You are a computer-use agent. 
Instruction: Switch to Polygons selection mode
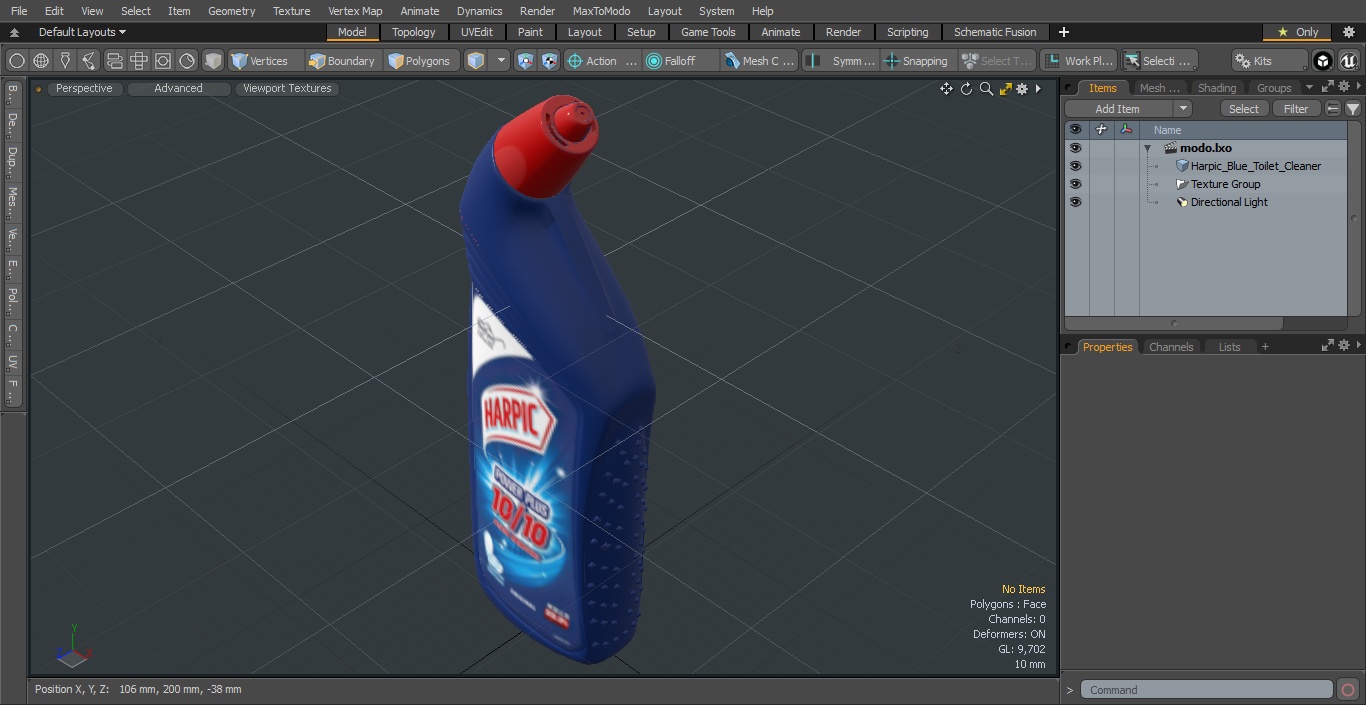coord(420,61)
